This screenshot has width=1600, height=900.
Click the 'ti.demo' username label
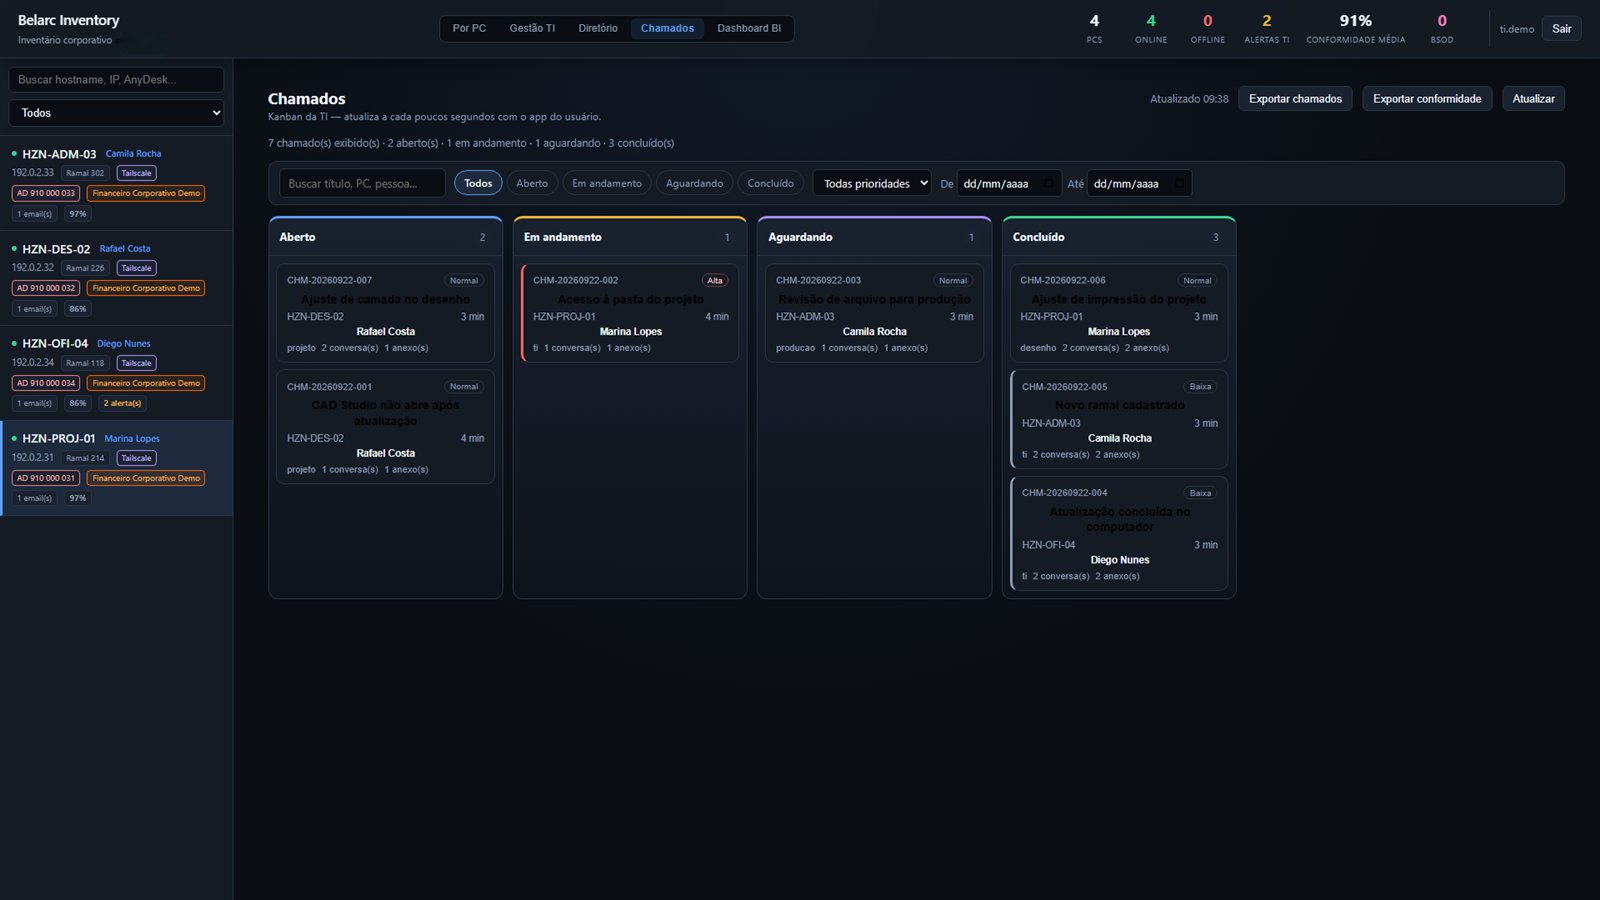1516,29
